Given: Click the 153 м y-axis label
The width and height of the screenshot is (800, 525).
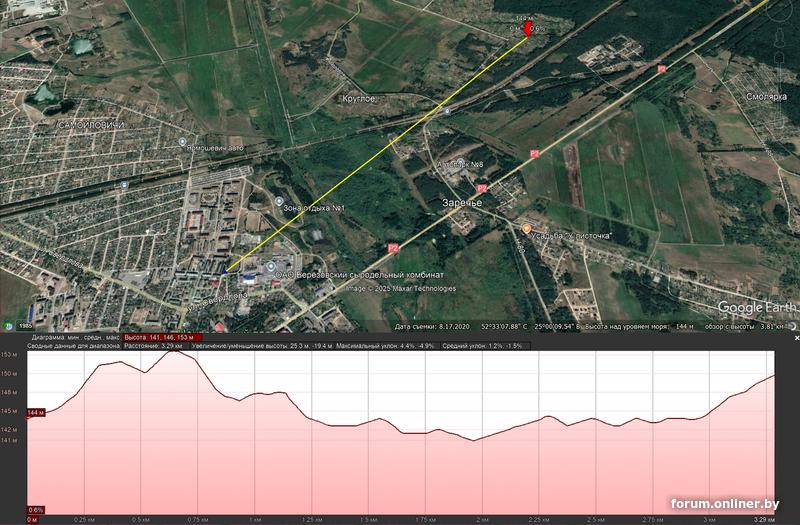Looking at the screenshot, I should (x=8, y=354).
